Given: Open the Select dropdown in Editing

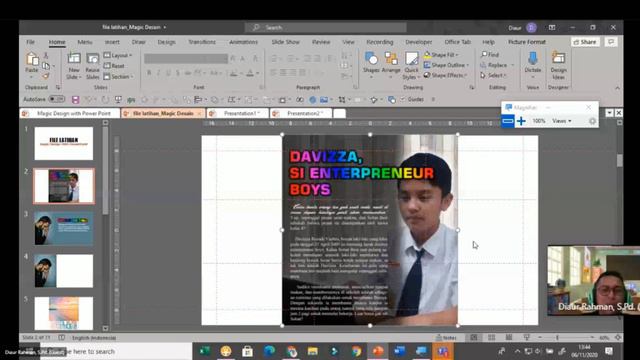Looking at the screenshot, I should (494, 76).
